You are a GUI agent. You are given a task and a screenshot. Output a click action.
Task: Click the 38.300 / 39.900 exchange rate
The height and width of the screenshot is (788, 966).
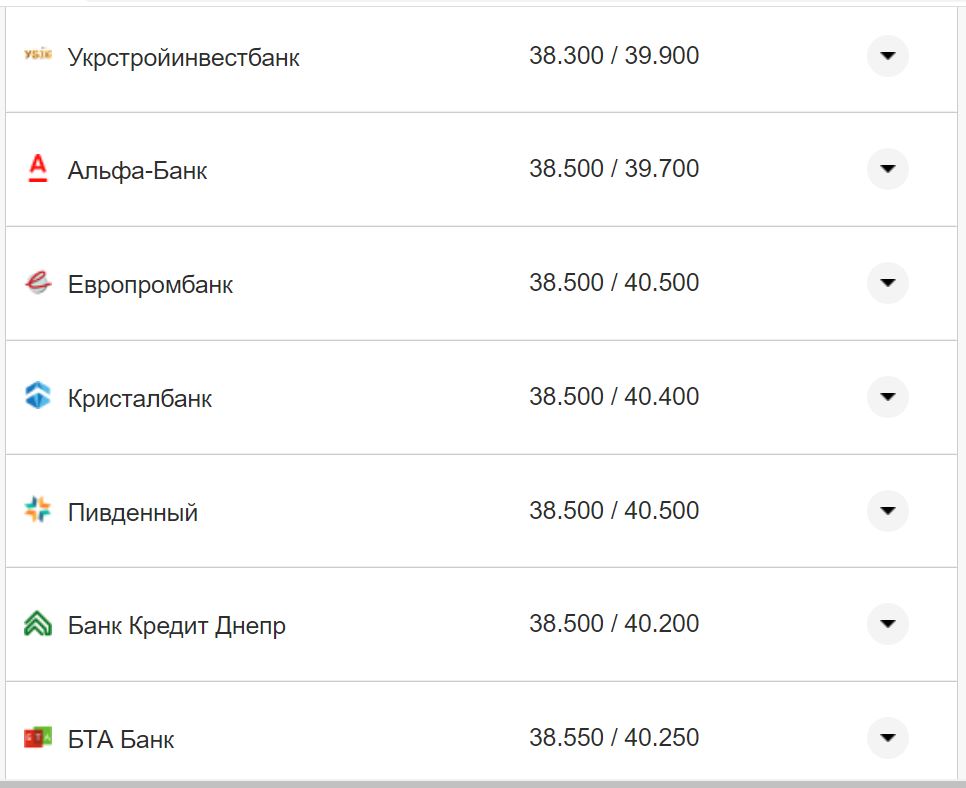(x=614, y=56)
